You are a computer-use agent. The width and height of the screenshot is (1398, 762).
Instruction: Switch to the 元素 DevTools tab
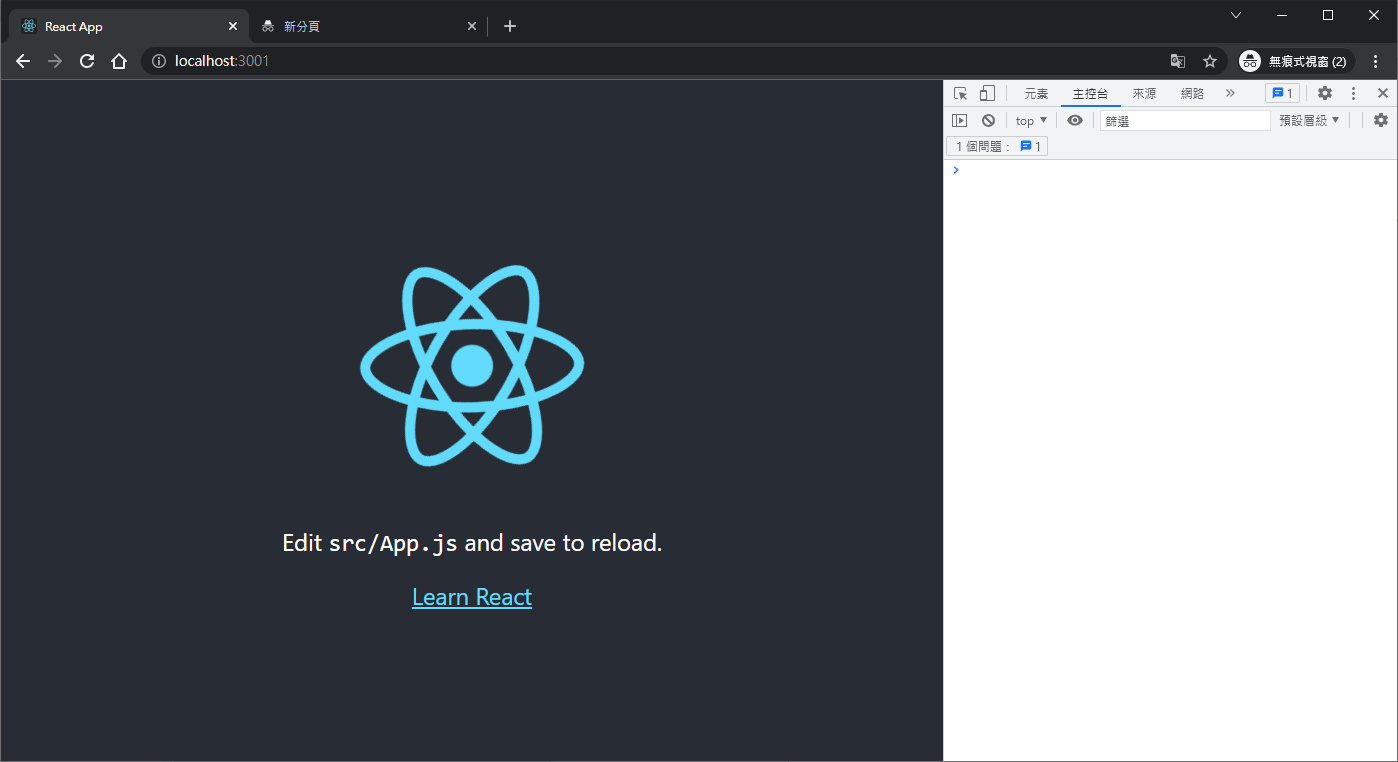click(x=1036, y=93)
